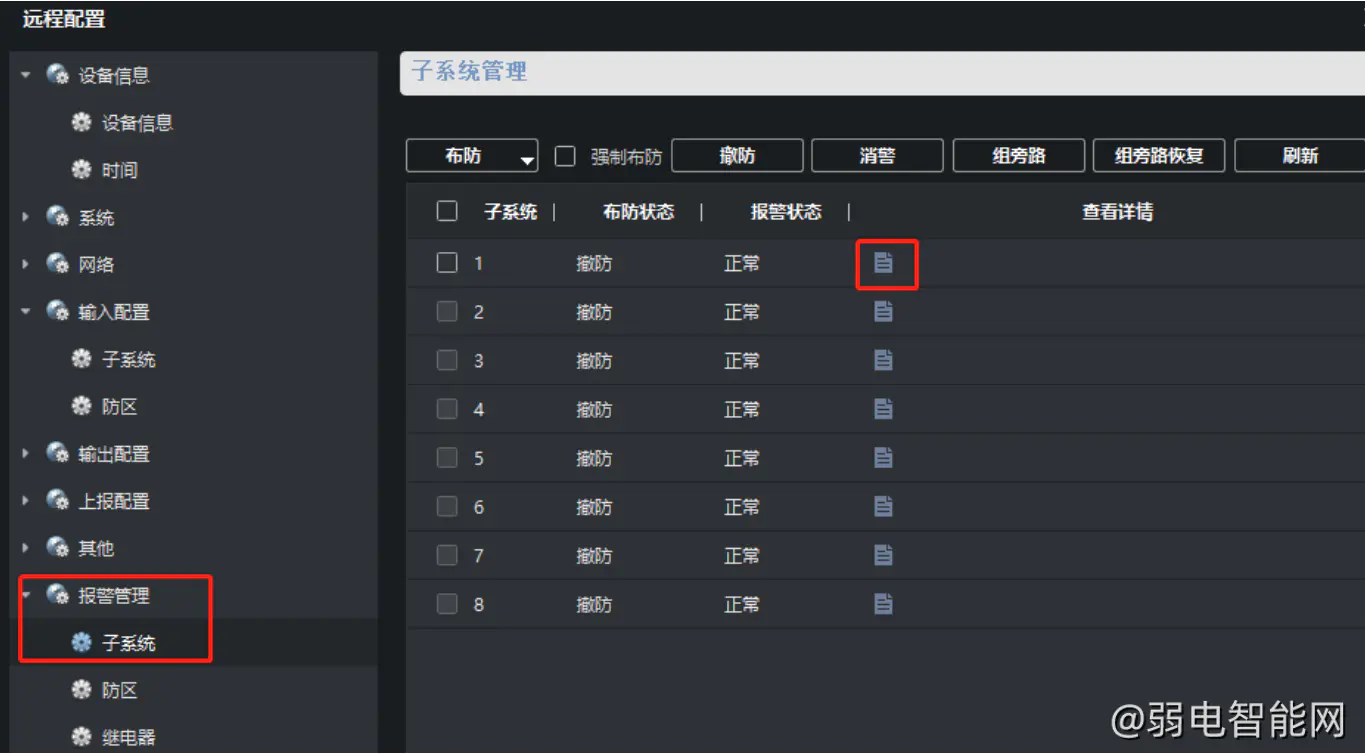Screen dimensions: 1365x754
Task: Check the box for subsystem 7
Action: click(447, 555)
